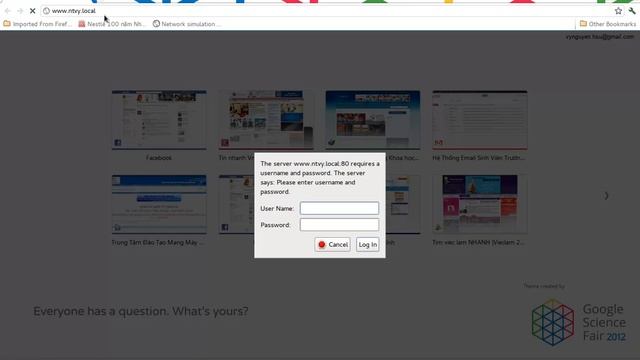Click "Everyone has a question" theme text
This screenshot has width=640, height=360.
[x=141, y=311]
